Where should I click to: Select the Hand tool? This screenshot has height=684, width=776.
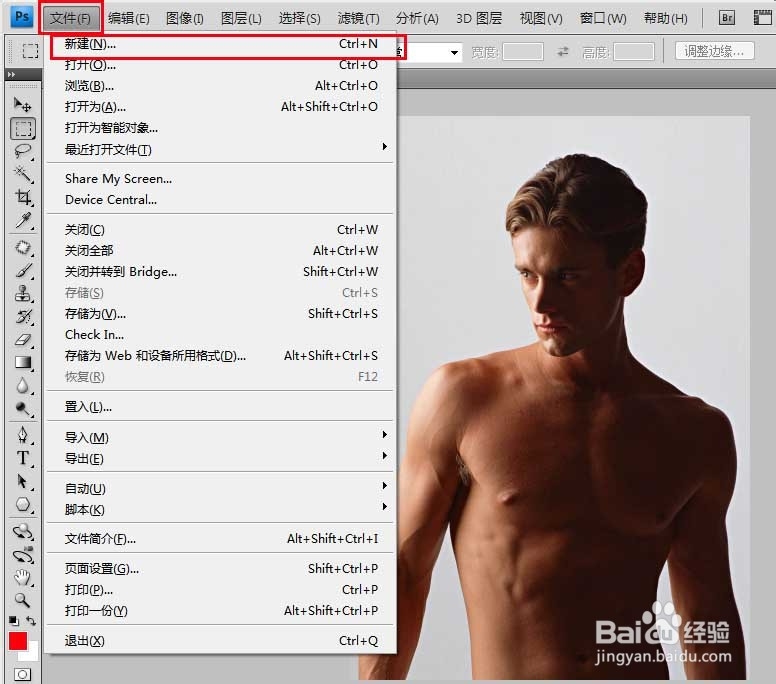pos(23,577)
